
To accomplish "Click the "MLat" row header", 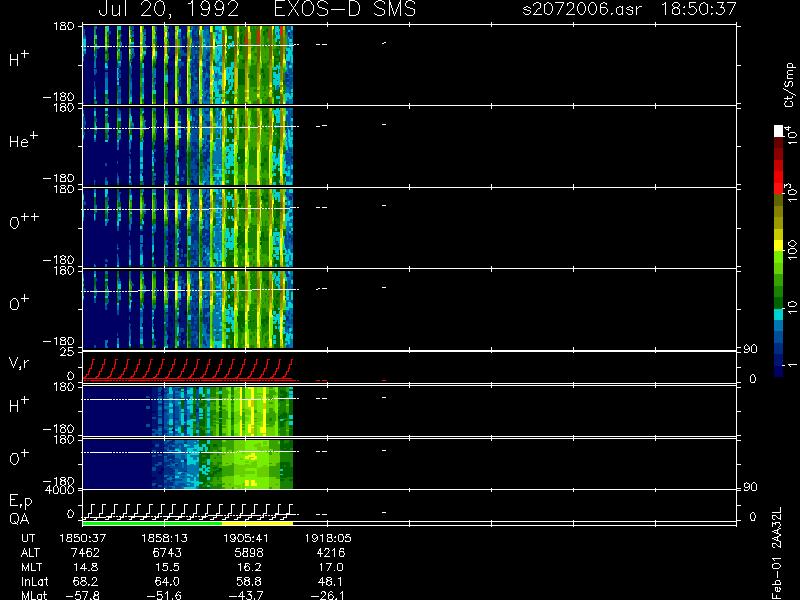I will tap(34, 595).
